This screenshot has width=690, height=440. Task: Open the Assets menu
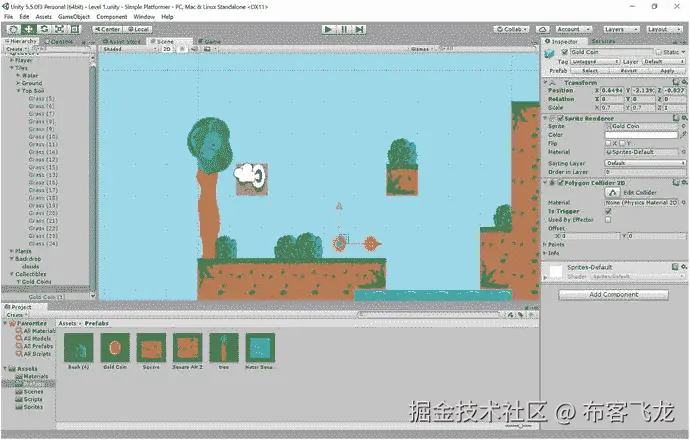pyautogui.click(x=44, y=17)
